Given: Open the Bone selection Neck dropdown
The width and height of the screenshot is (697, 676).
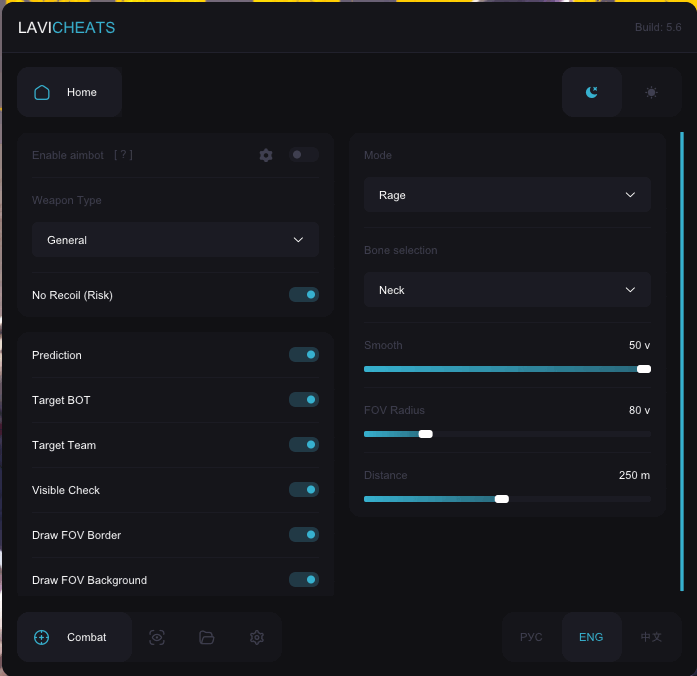Looking at the screenshot, I should tap(507, 290).
